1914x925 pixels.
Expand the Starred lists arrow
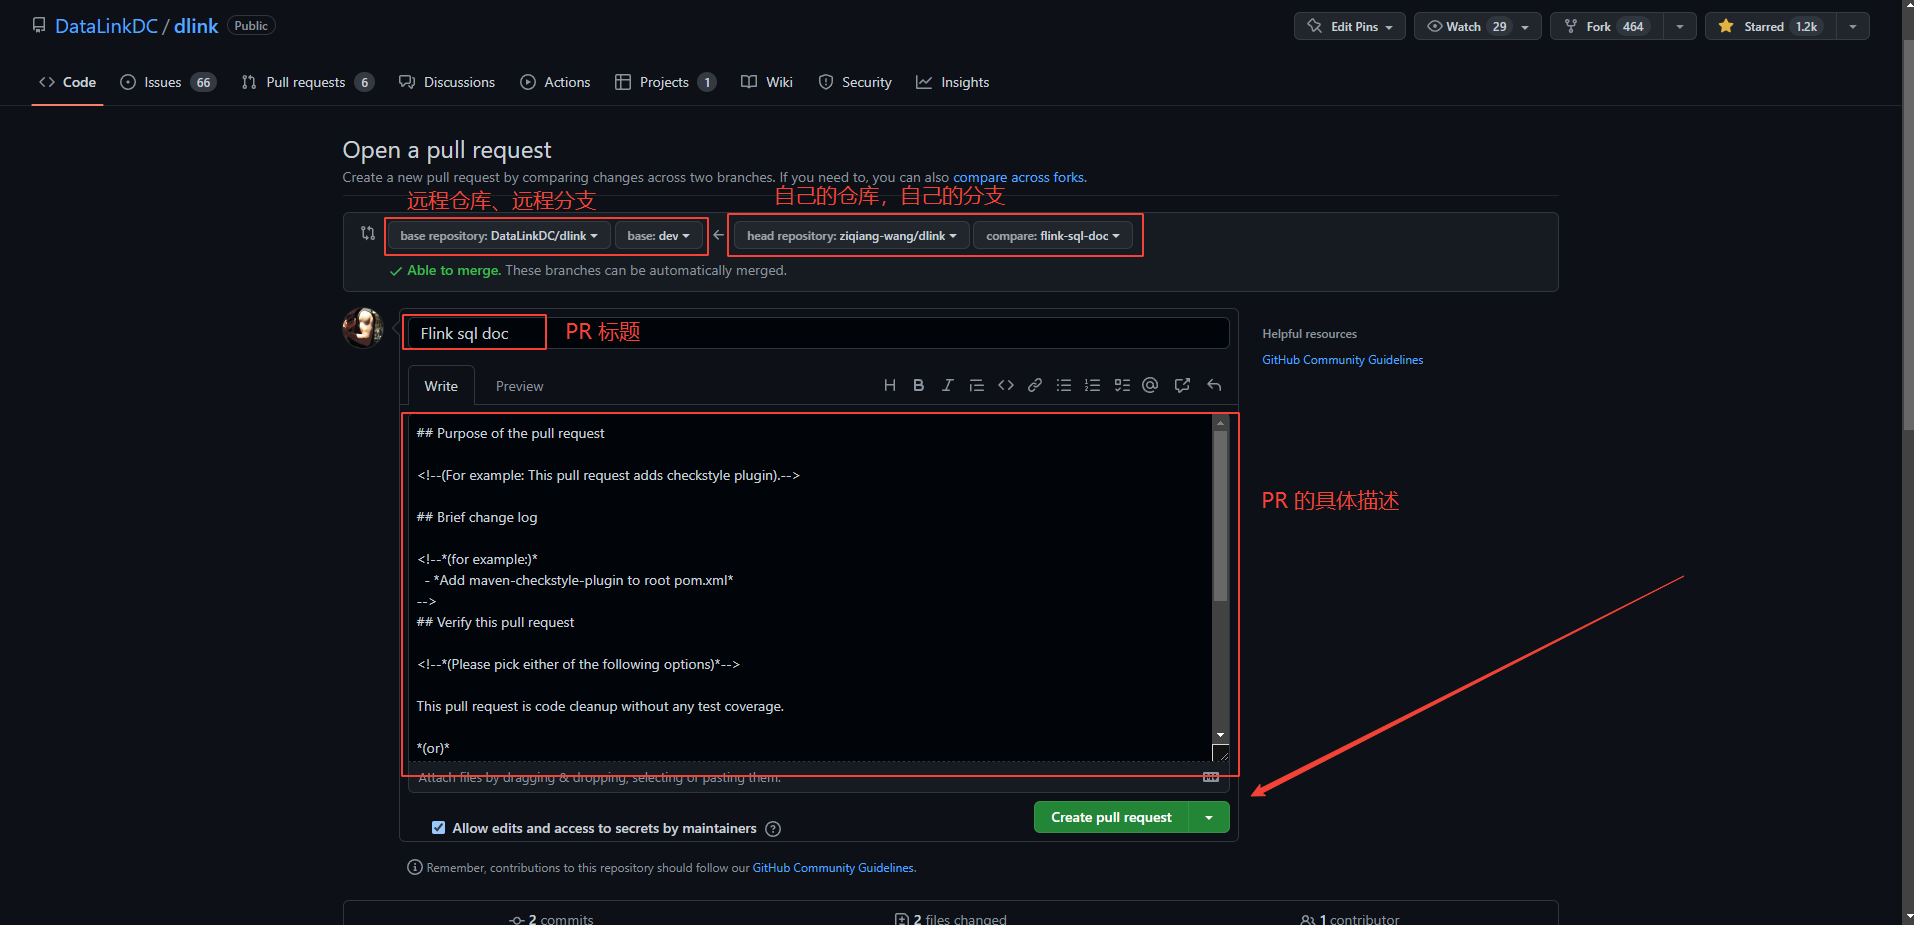click(1853, 26)
